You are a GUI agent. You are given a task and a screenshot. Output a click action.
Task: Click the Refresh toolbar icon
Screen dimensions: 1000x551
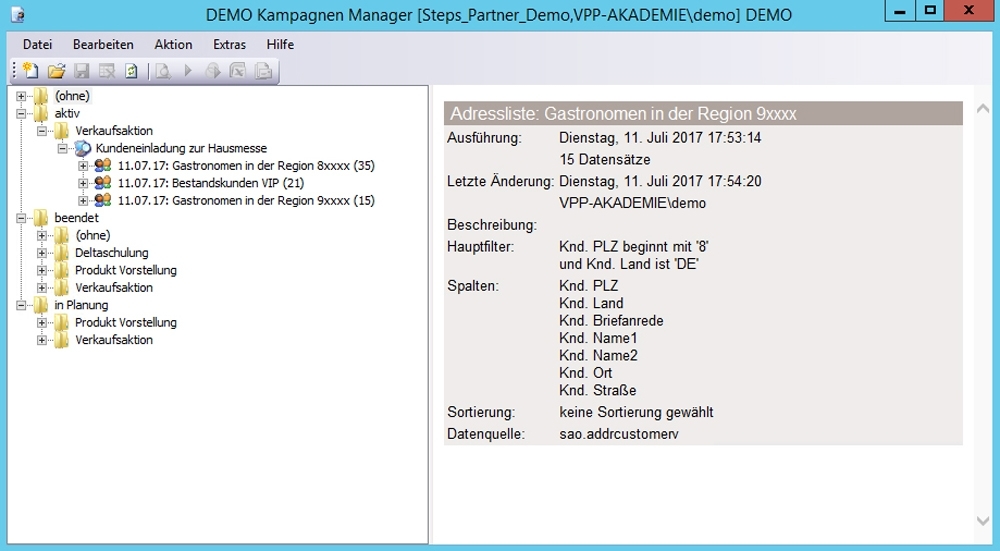click(x=131, y=71)
